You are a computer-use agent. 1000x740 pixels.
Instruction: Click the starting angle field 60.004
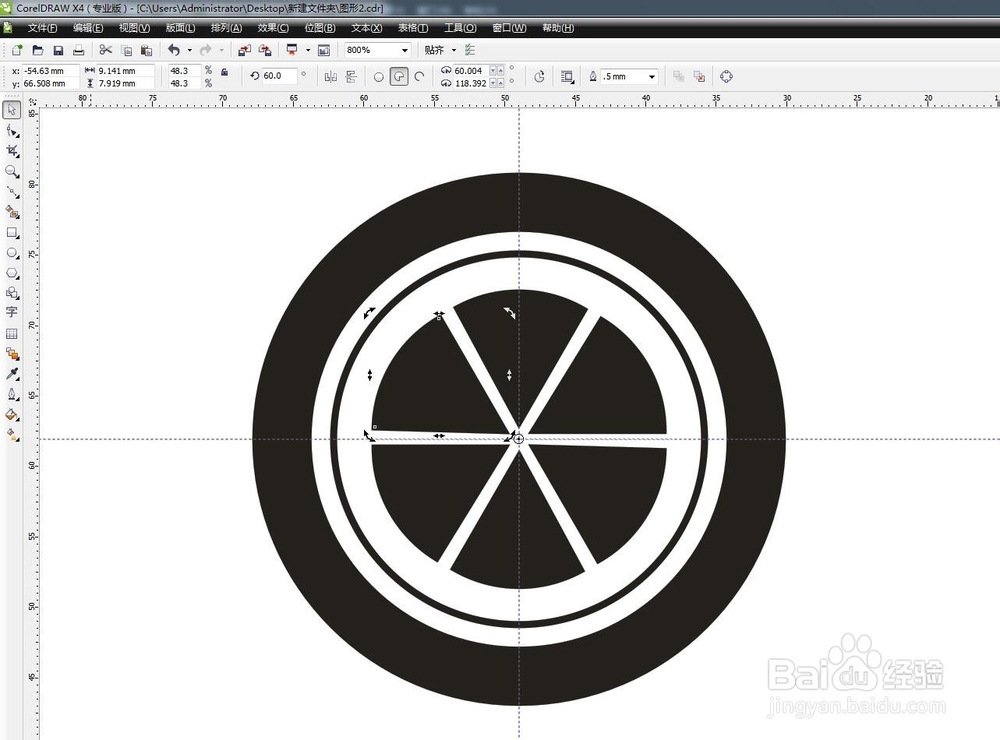point(470,70)
